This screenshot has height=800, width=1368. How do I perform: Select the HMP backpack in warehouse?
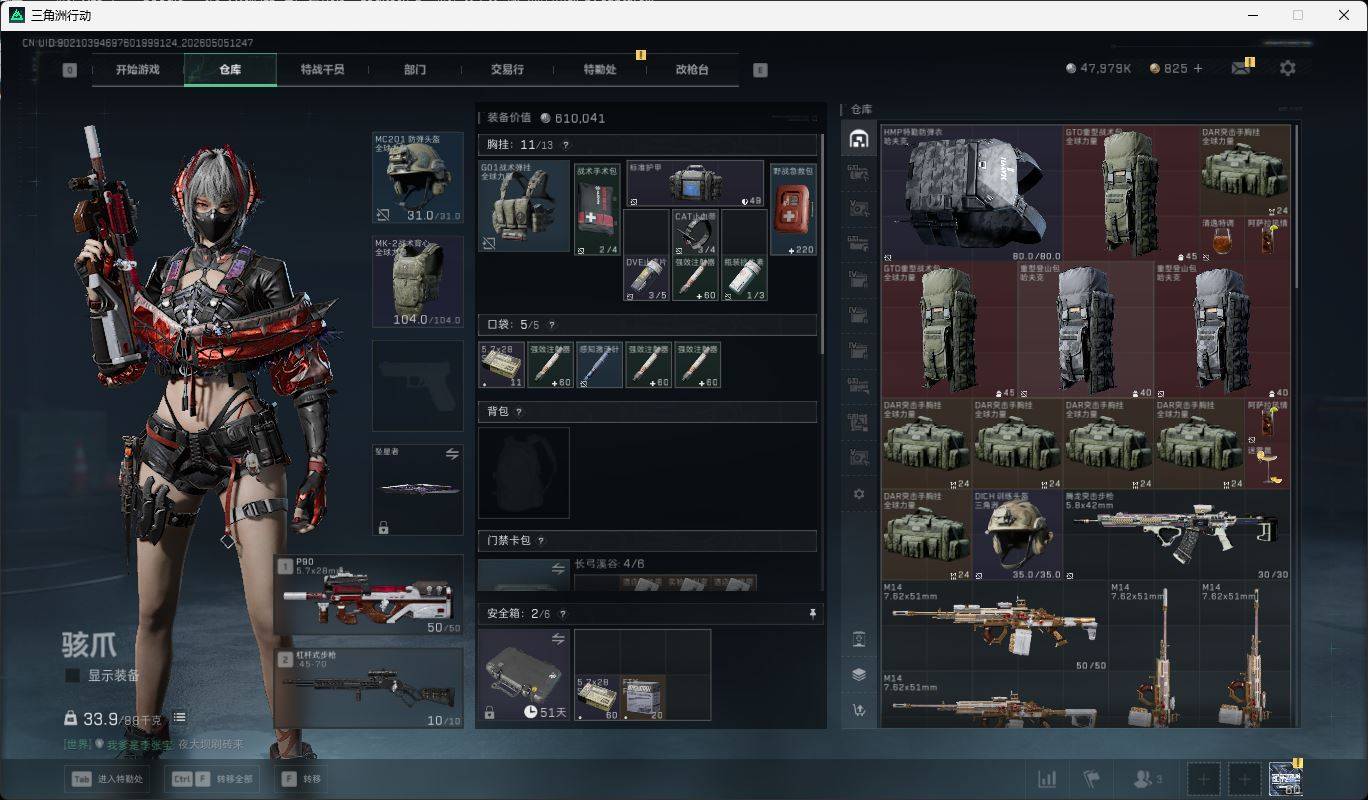tap(972, 193)
